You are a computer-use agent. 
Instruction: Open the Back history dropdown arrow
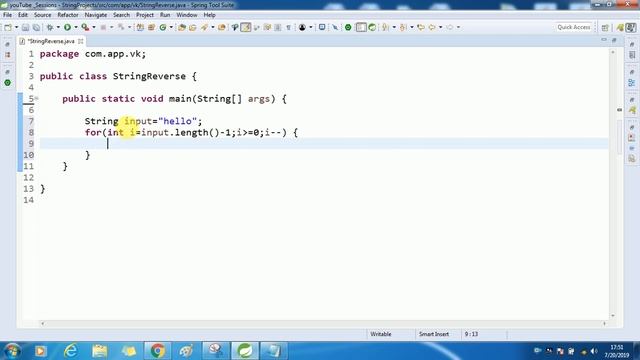(440, 27)
